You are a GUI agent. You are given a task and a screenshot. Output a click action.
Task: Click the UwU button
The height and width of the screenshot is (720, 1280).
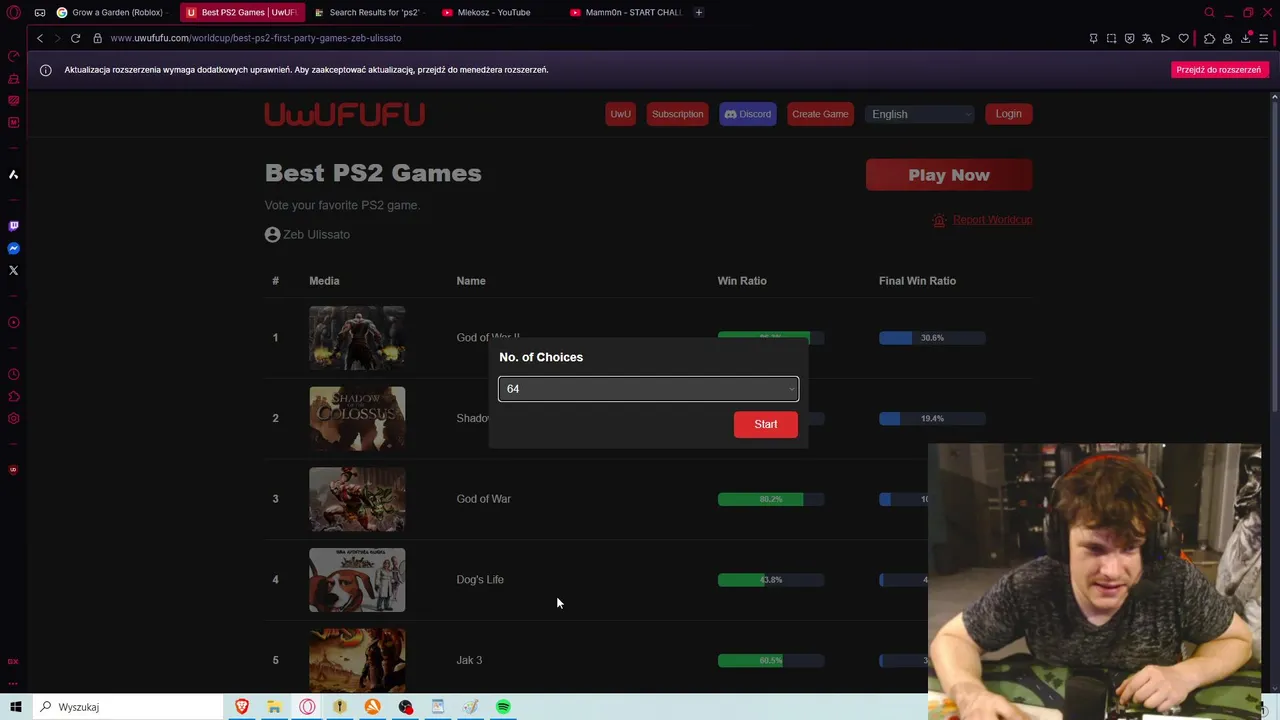(x=621, y=114)
